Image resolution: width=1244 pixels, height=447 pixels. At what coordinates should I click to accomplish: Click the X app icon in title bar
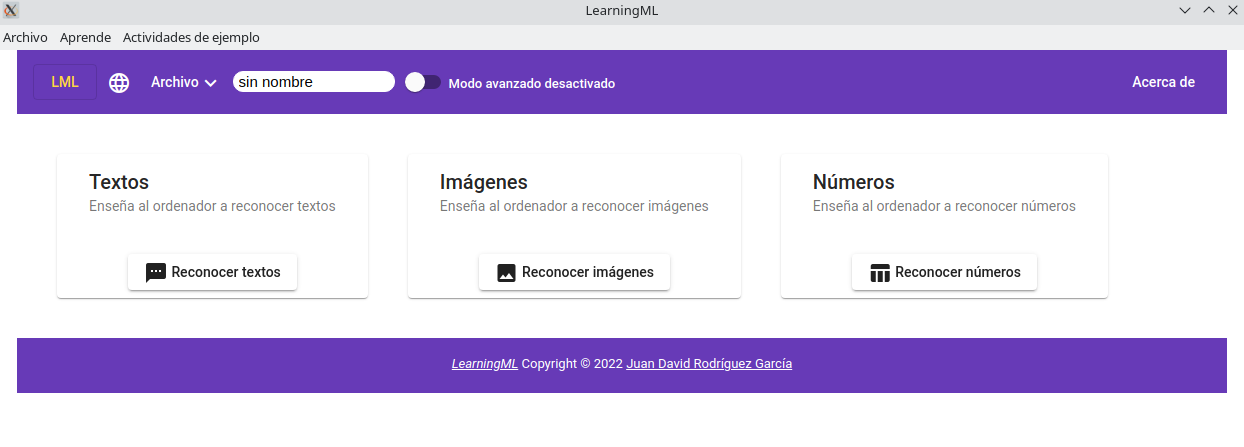pyautogui.click(x=11, y=11)
